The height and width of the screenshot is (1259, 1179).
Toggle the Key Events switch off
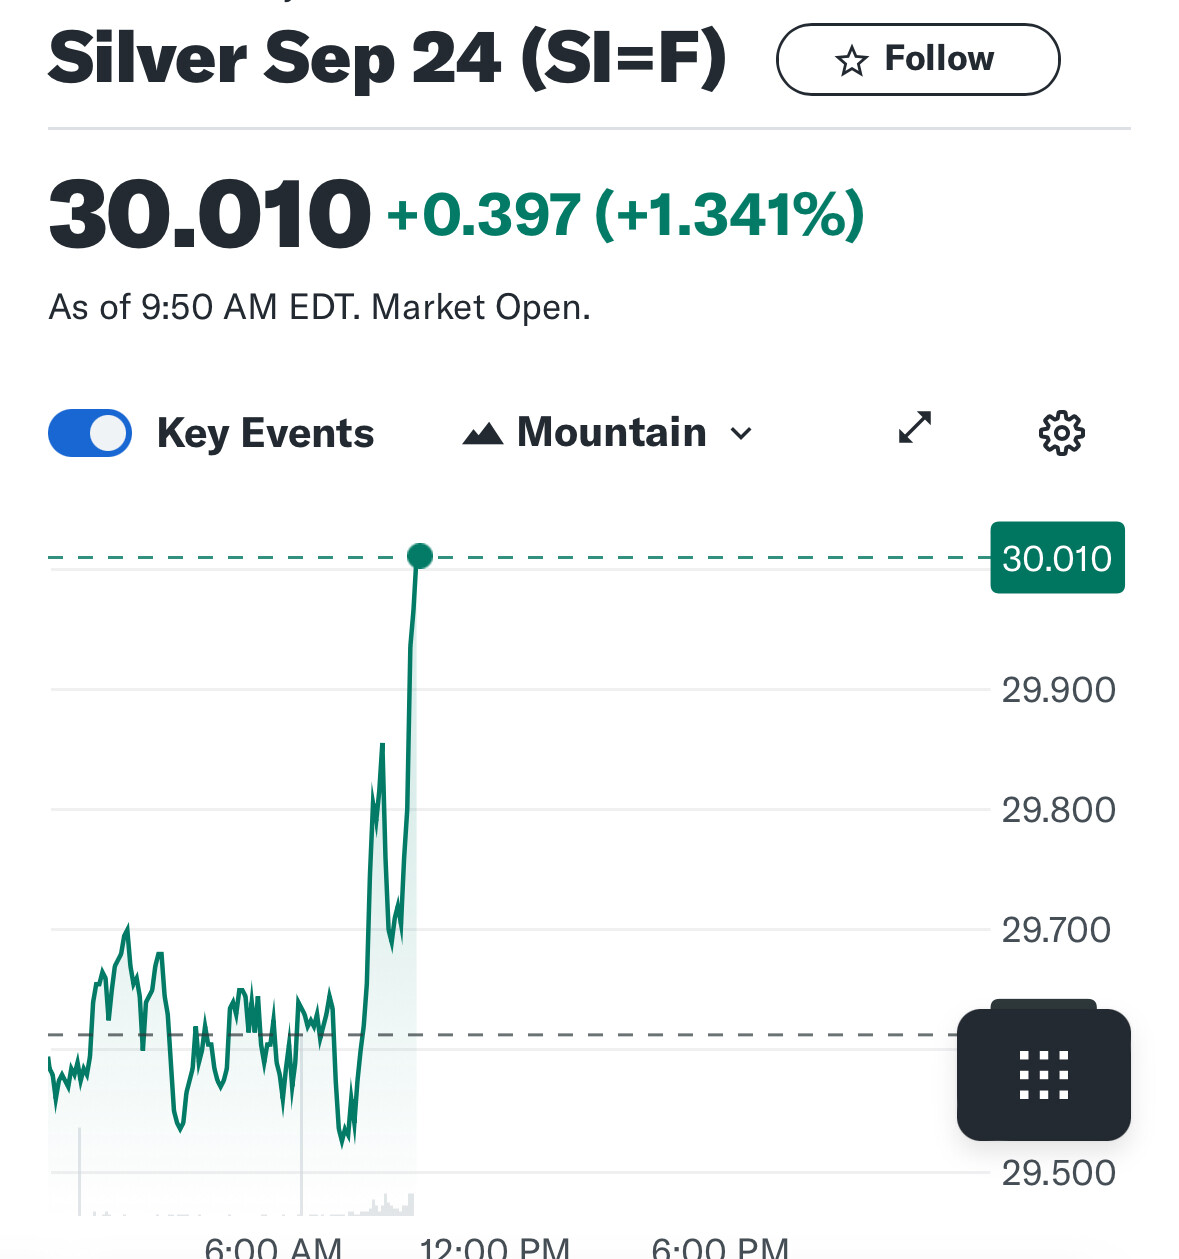90,433
